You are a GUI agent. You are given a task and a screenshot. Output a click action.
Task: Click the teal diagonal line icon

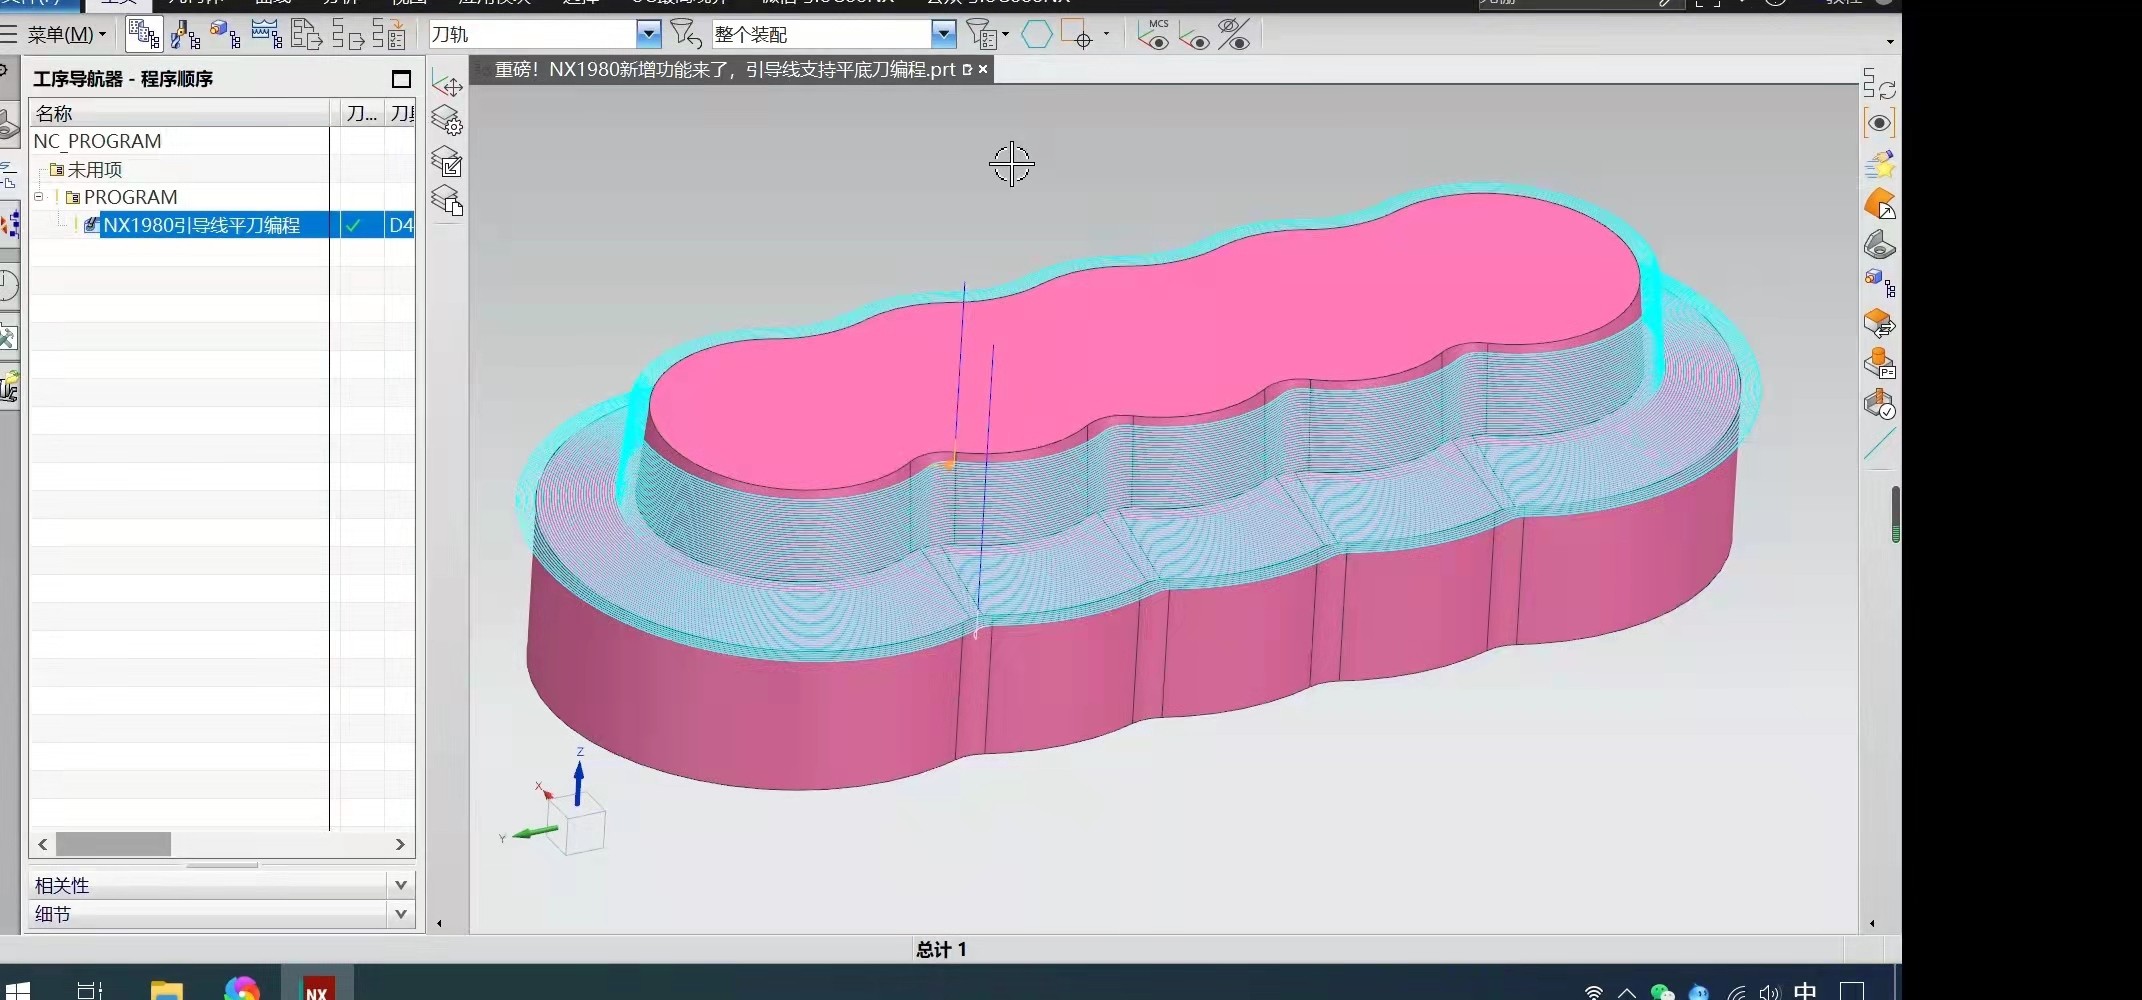coord(1880,444)
